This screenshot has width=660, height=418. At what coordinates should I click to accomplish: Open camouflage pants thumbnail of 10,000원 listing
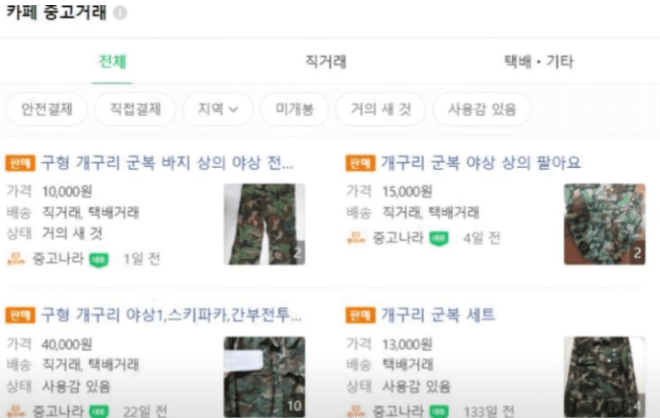coord(264,224)
